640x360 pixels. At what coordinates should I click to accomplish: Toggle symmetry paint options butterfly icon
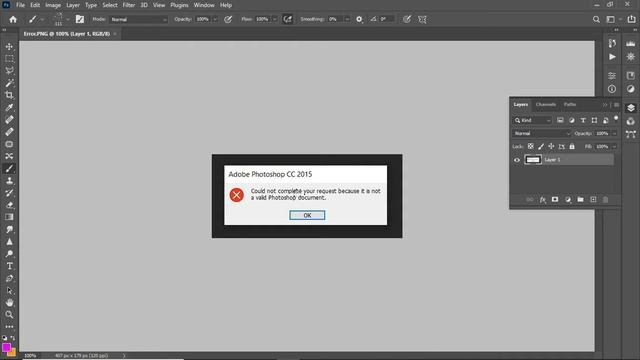[x=422, y=19]
